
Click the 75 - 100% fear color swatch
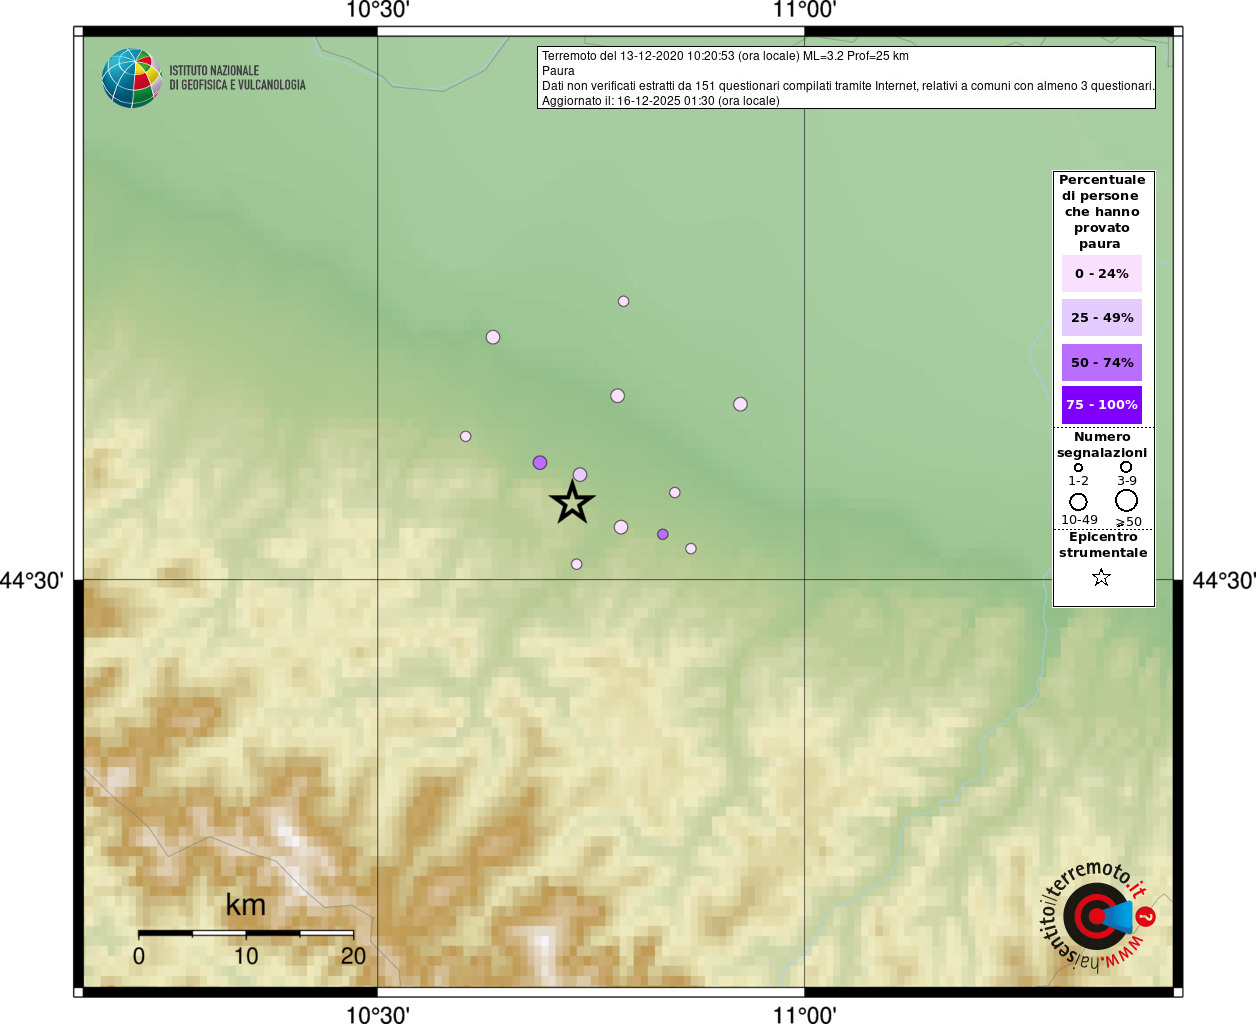(x=1102, y=405)
